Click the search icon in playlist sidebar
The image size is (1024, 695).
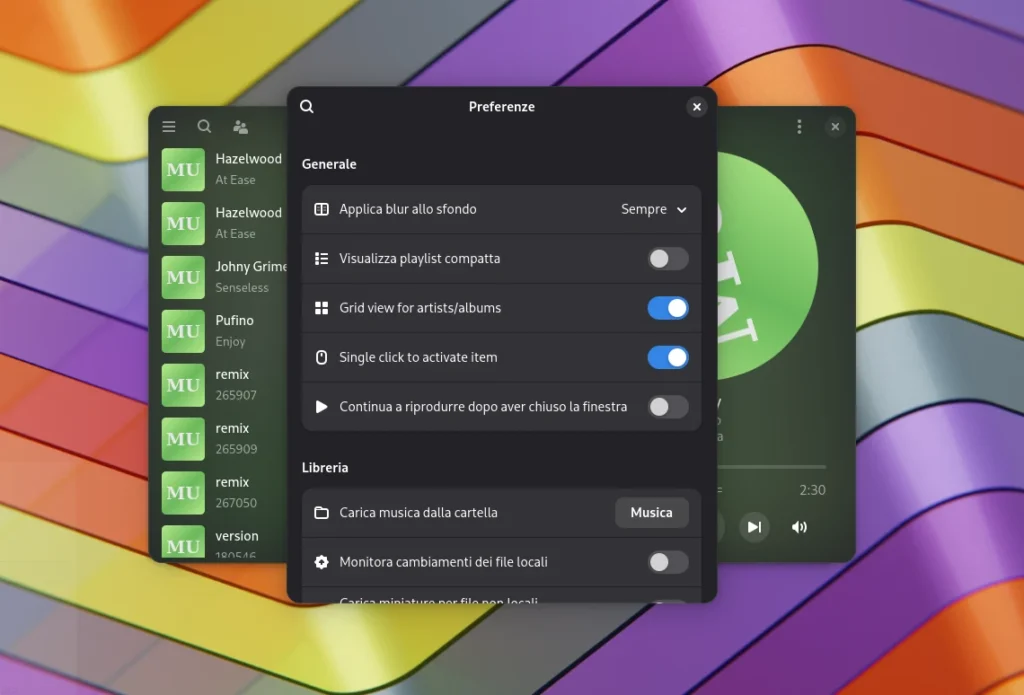coord(204,127)
